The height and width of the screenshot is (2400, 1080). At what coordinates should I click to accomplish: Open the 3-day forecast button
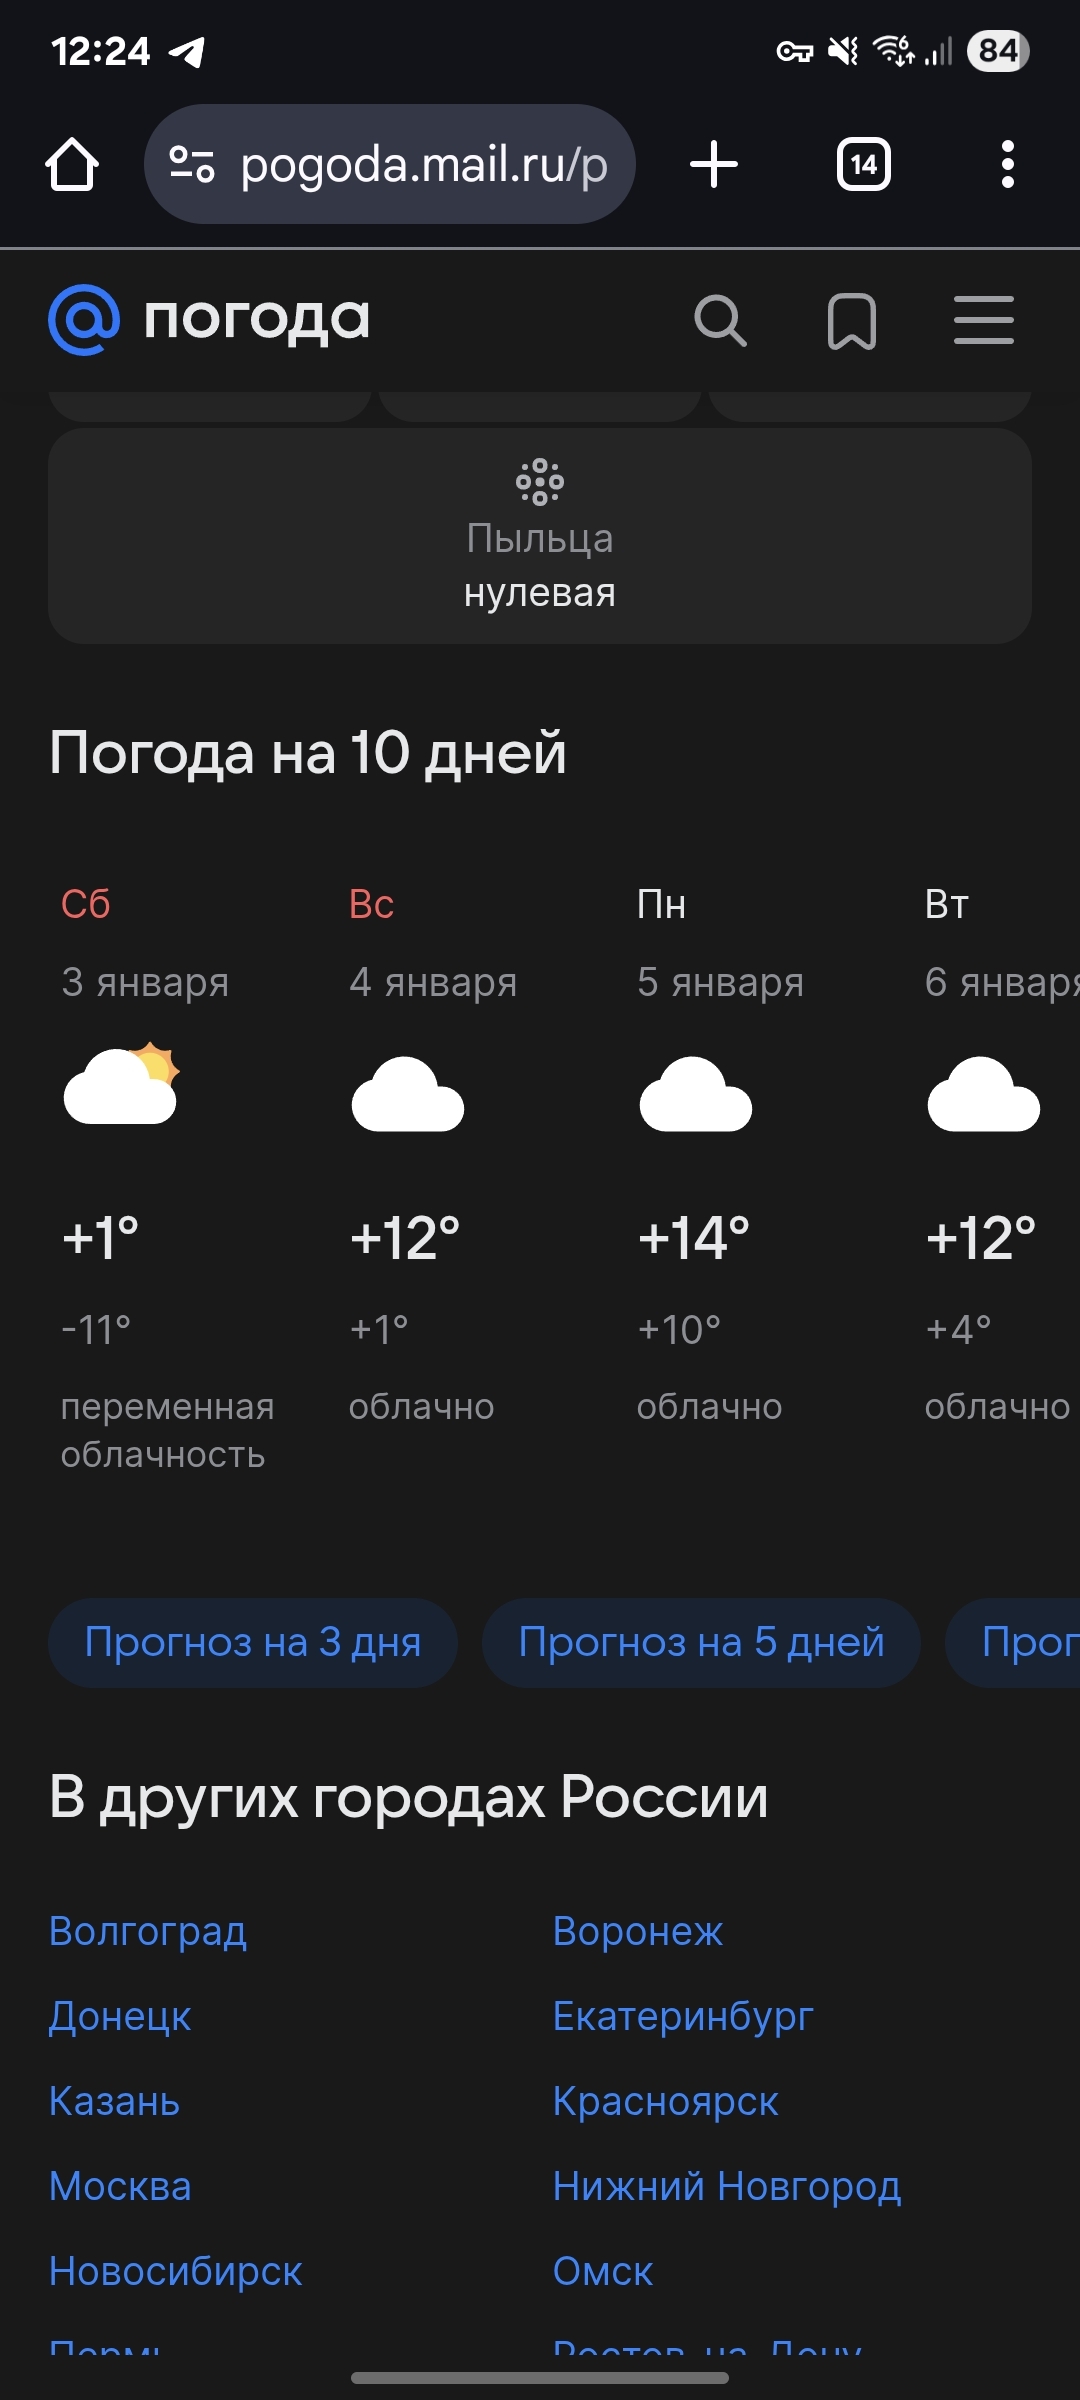[x=253, y=1643]
